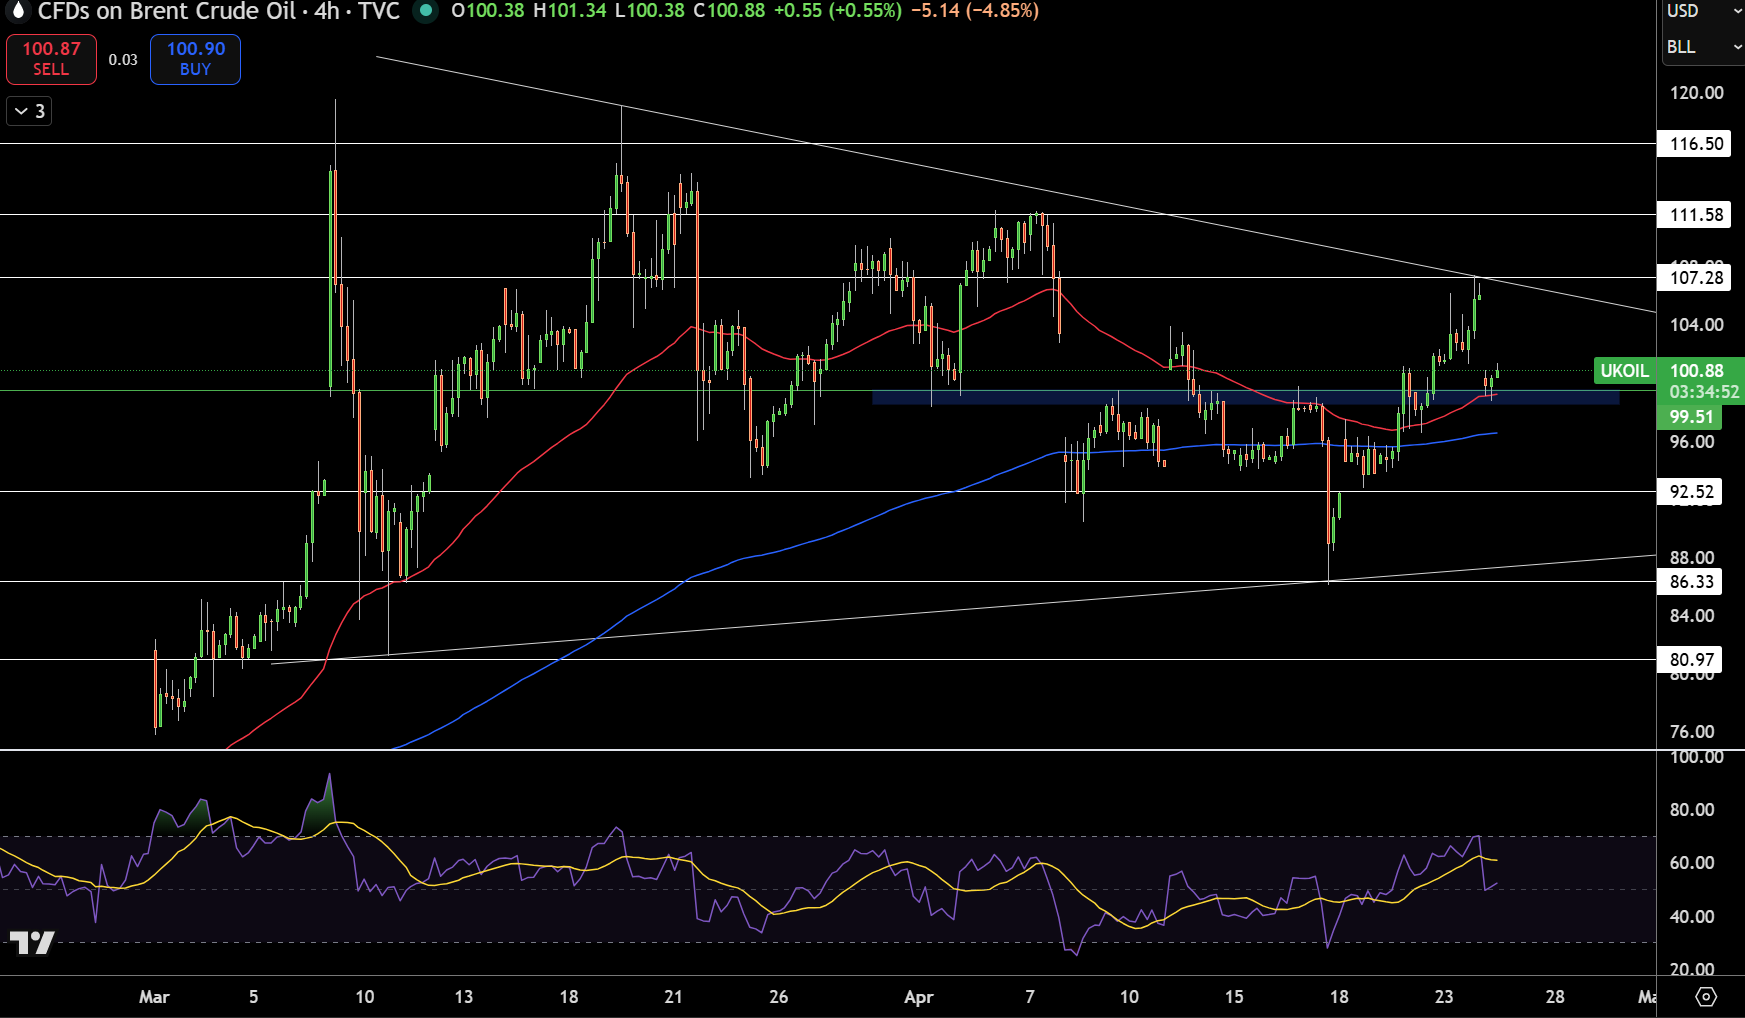Click the 80.97 horizontal line price label
This screenshot has height=1018, width=1745.
pyautogui.click(x=1690, y=660)
